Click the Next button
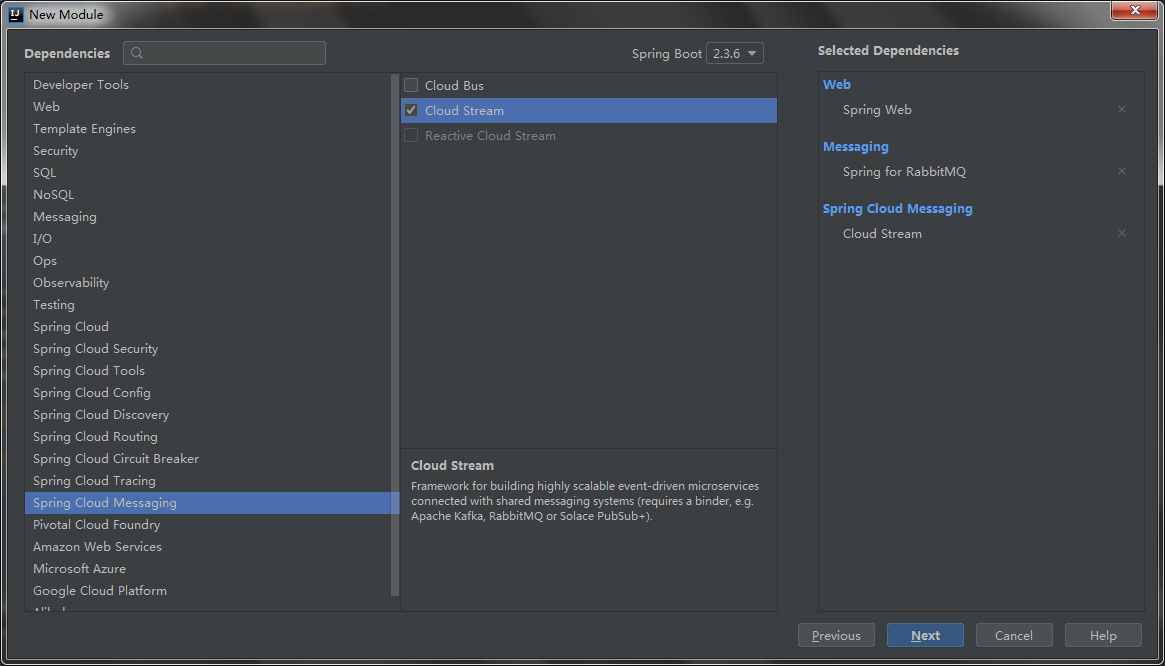1165x666 pixels. tap(925, 636)
